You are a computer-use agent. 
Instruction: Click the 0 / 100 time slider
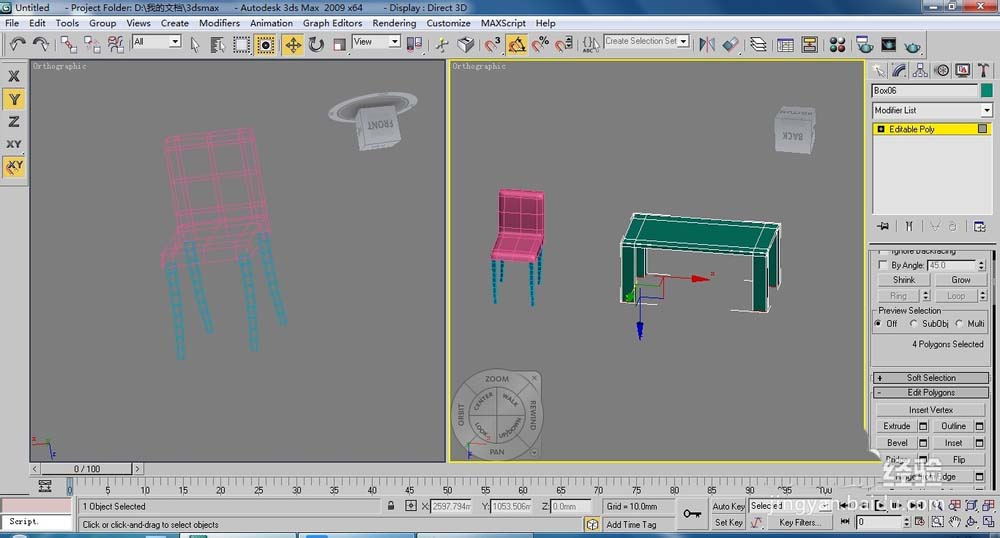[86, 469]
